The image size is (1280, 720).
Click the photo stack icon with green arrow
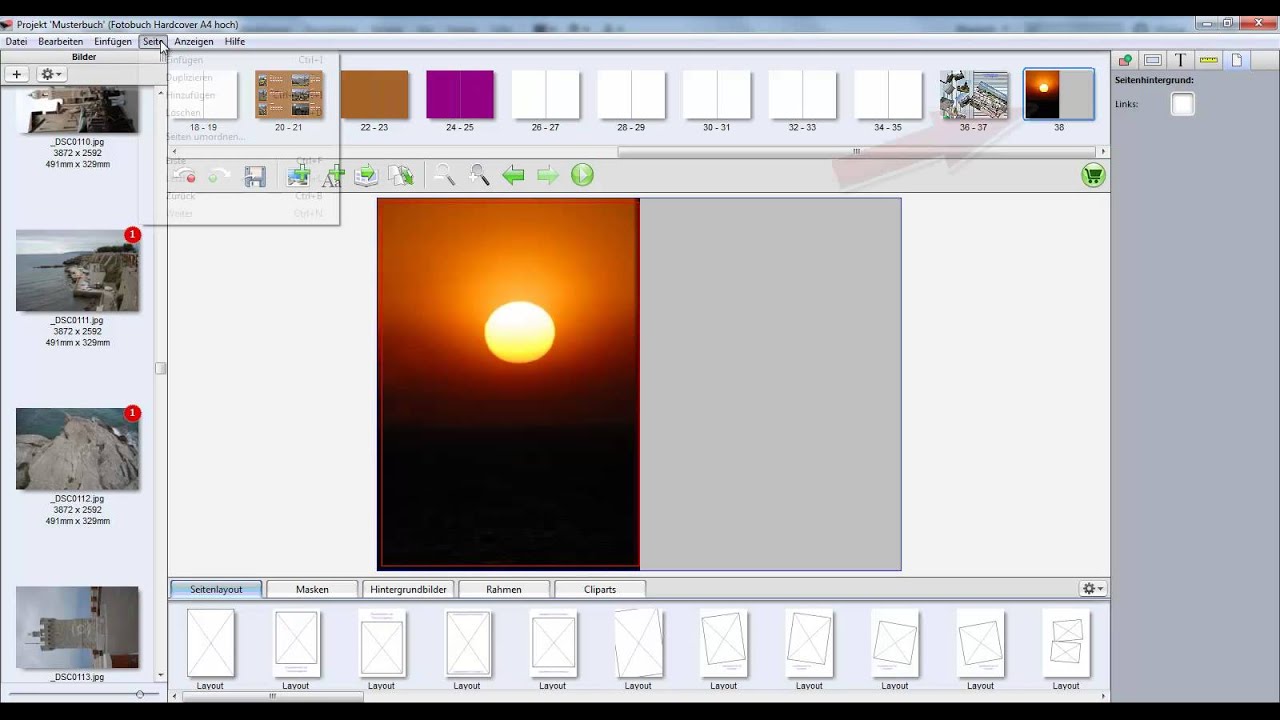[366, 176]
